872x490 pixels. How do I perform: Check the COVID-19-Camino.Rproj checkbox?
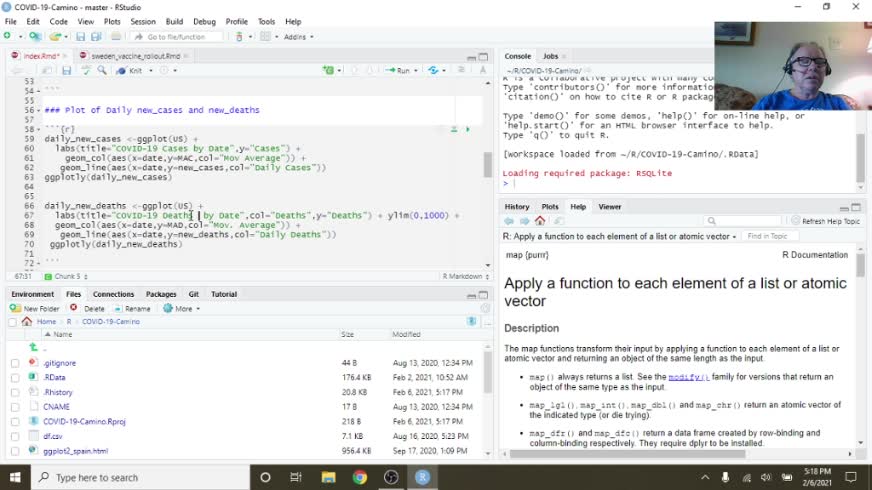tap(15, 422)
